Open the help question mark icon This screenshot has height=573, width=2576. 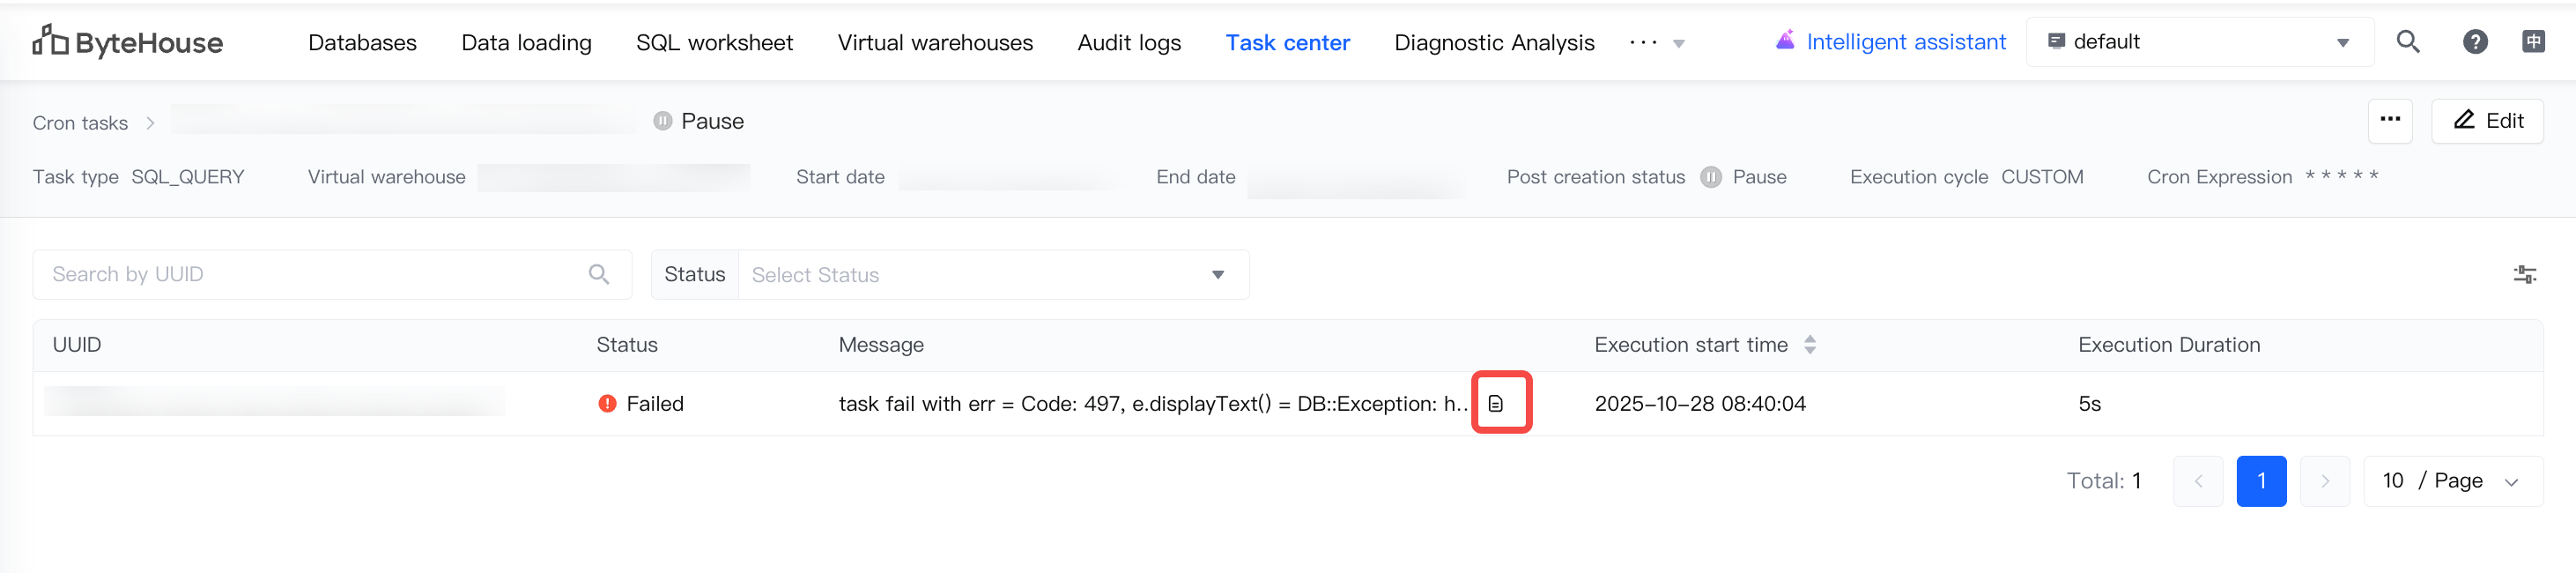(2474, 42)
